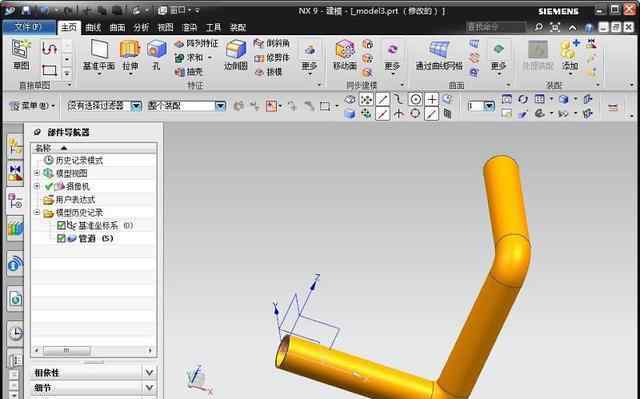
Task: Open the 分析 ribbon tab
Action: [x=141, y=28]
